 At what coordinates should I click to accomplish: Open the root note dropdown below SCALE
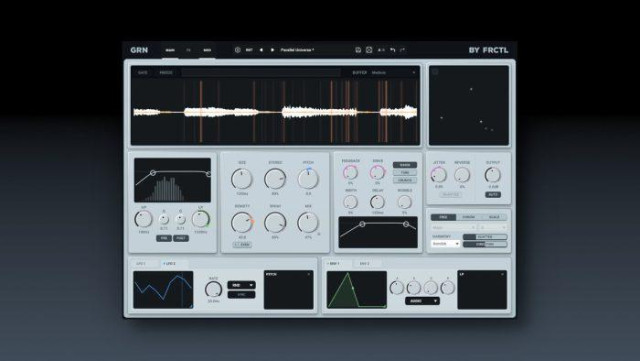pos(493,227)
